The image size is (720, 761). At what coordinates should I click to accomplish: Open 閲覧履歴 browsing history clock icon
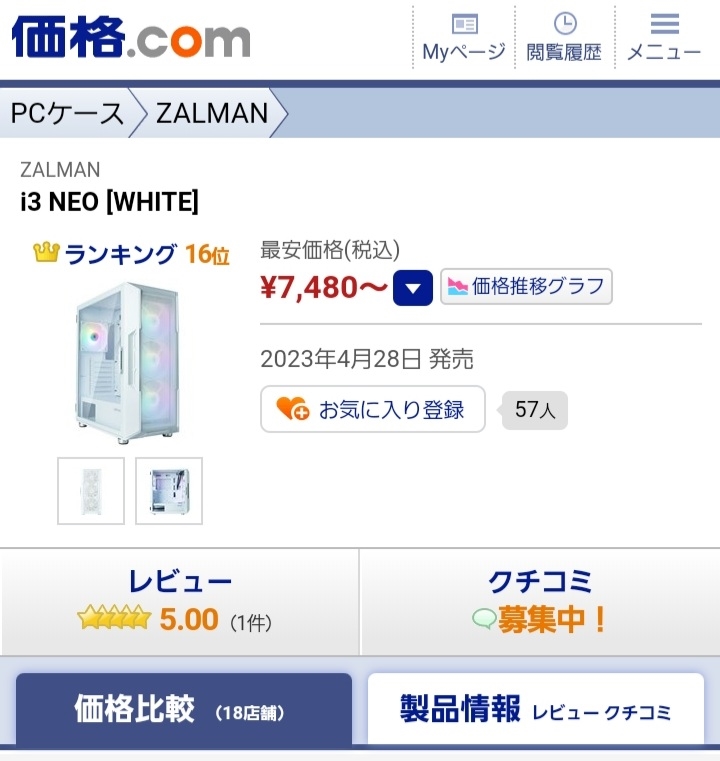coord(565,24)
